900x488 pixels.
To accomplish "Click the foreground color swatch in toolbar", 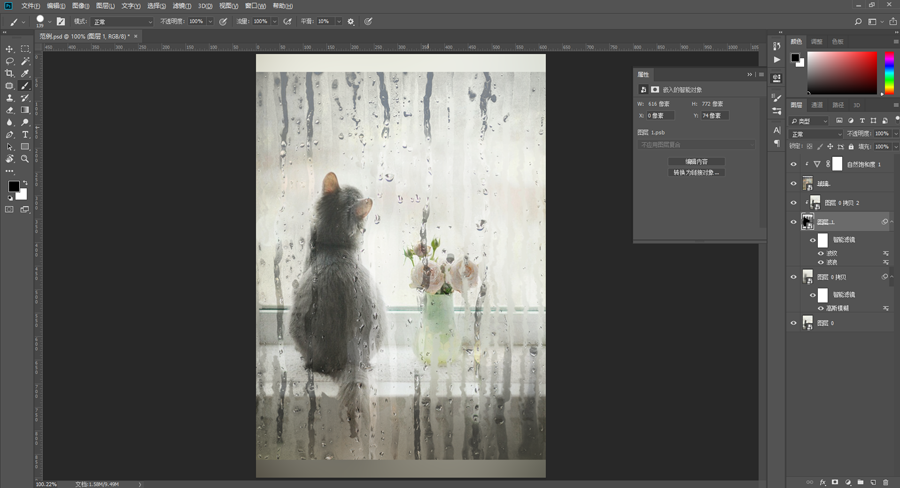I will click(x=14, y=186).
